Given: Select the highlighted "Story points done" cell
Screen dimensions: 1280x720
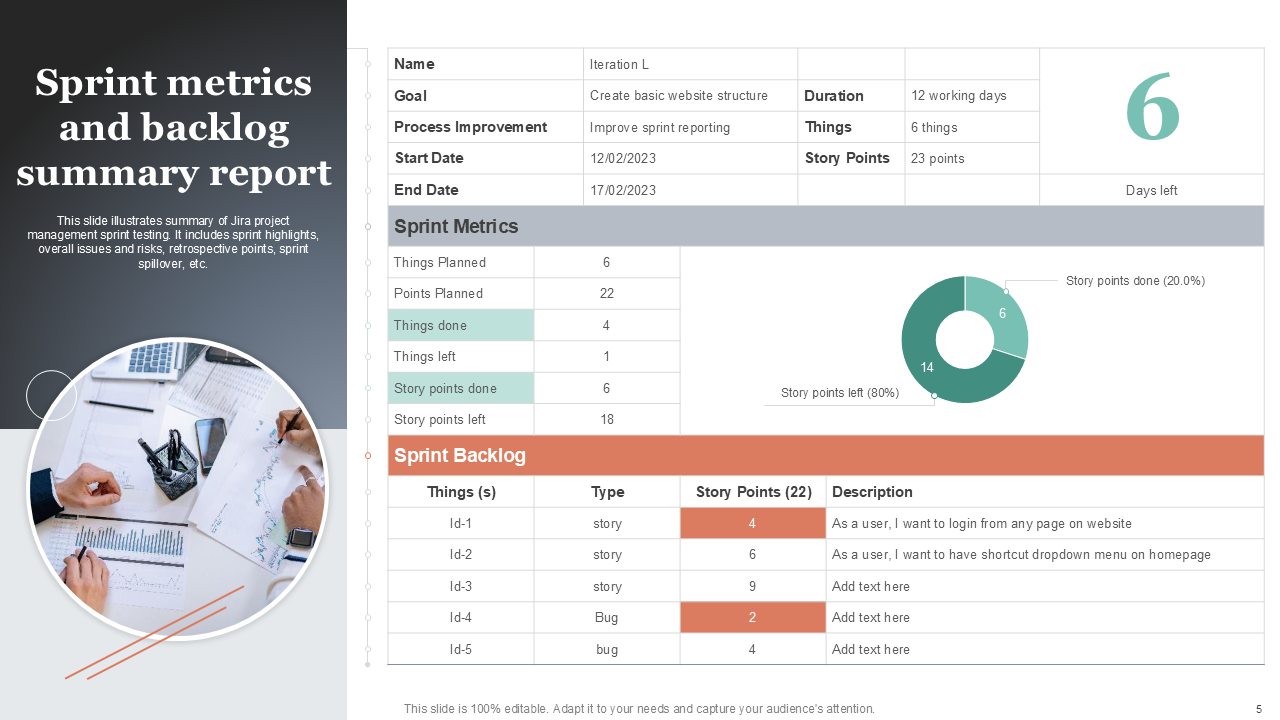Looking at the screenshot, I should click(461, 388).
